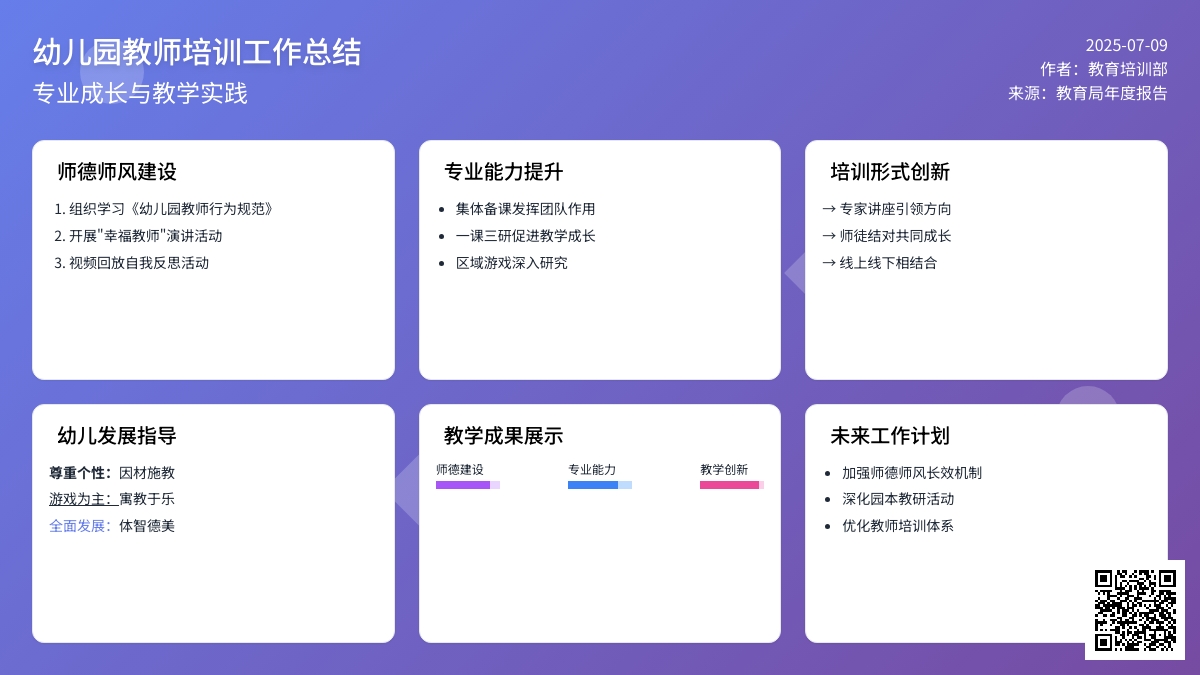The image size is (1200, 675).
Task: Click bullet 集体备课发挥团队作用
Action: [526, 209]
